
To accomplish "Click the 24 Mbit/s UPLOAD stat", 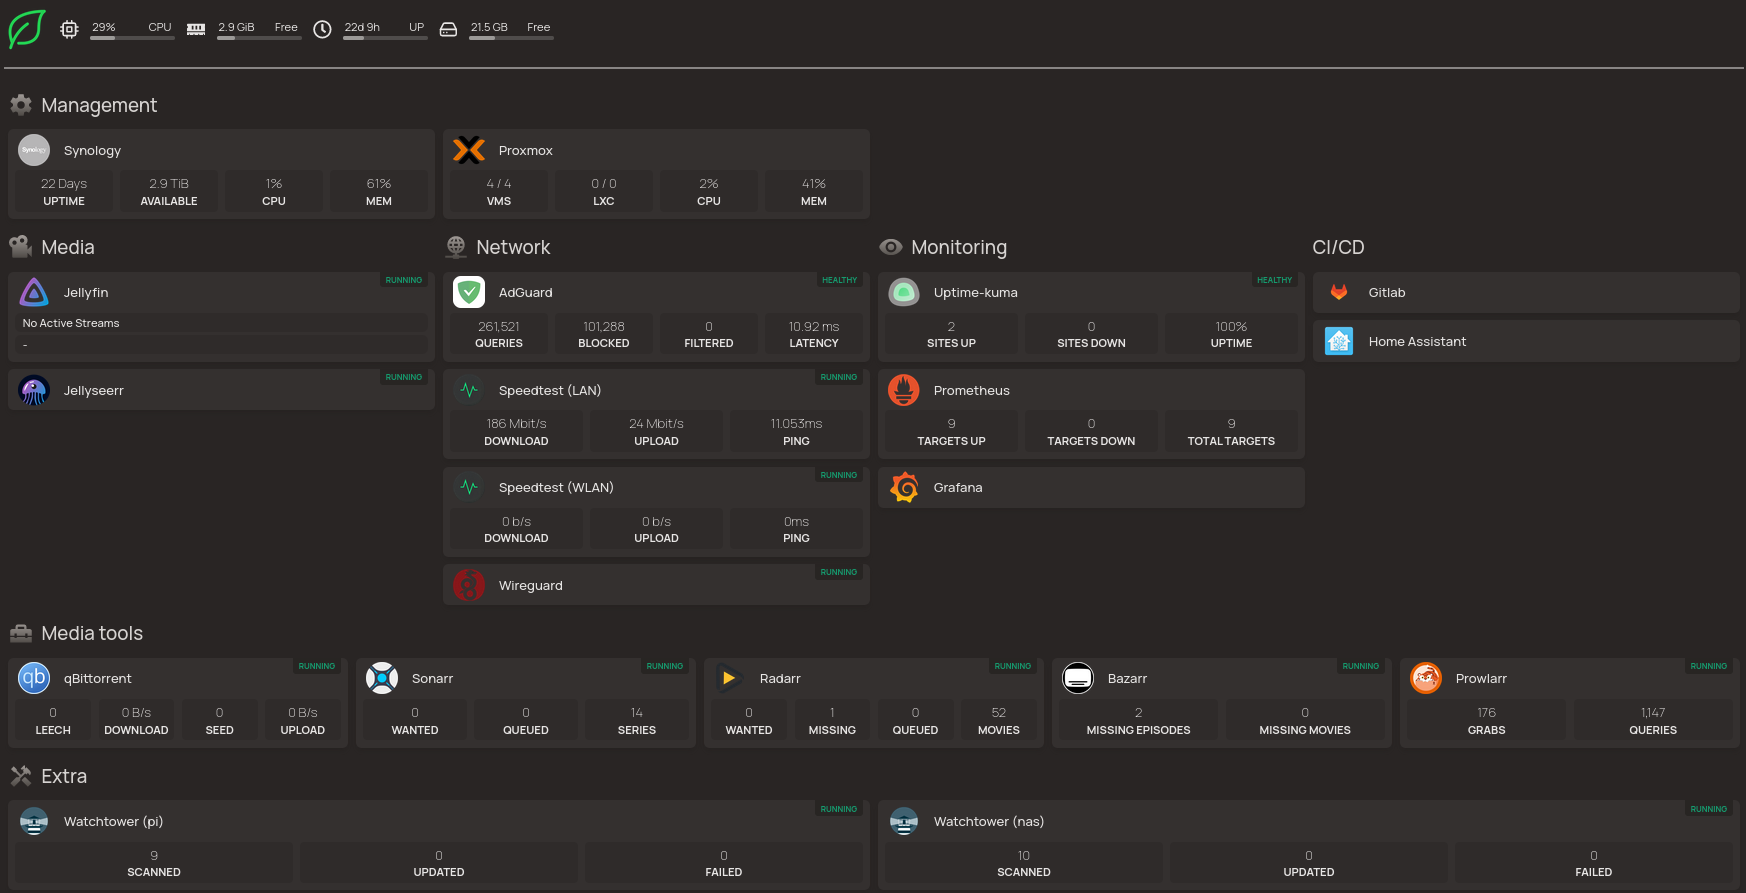I will click(x=656, y=432).
